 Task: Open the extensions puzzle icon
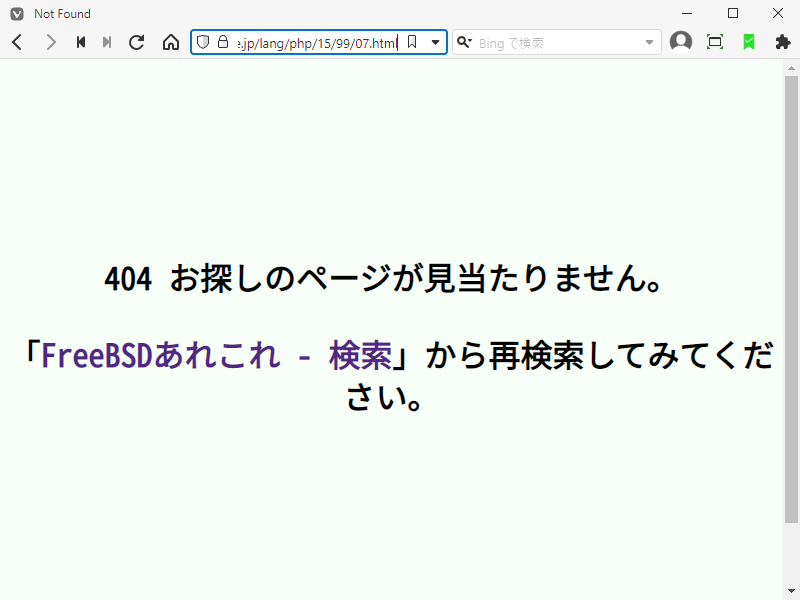click(783, 42)
